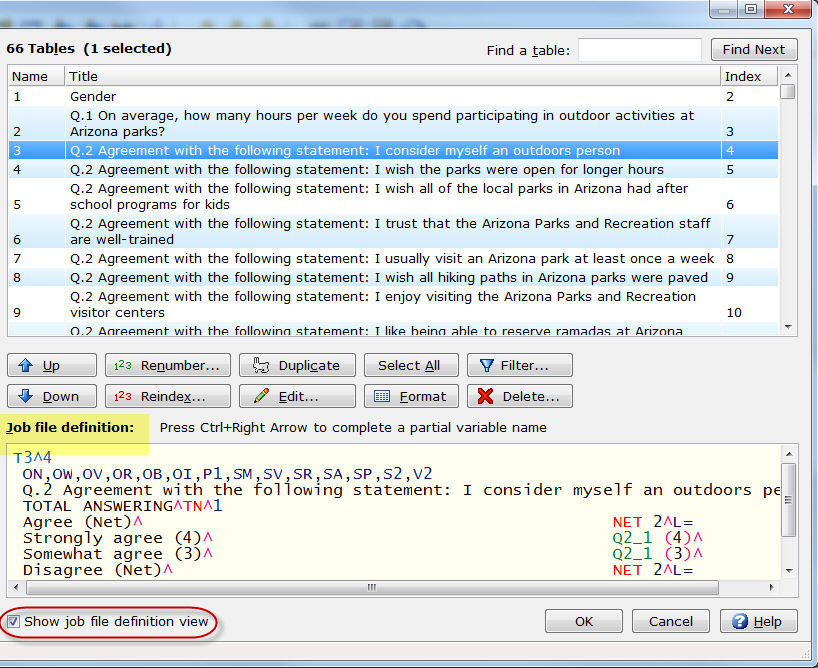Click definition editor scroll down arrow
This screenshot has height=668, width=818.
pyautogui.click(x=789, y=570)
